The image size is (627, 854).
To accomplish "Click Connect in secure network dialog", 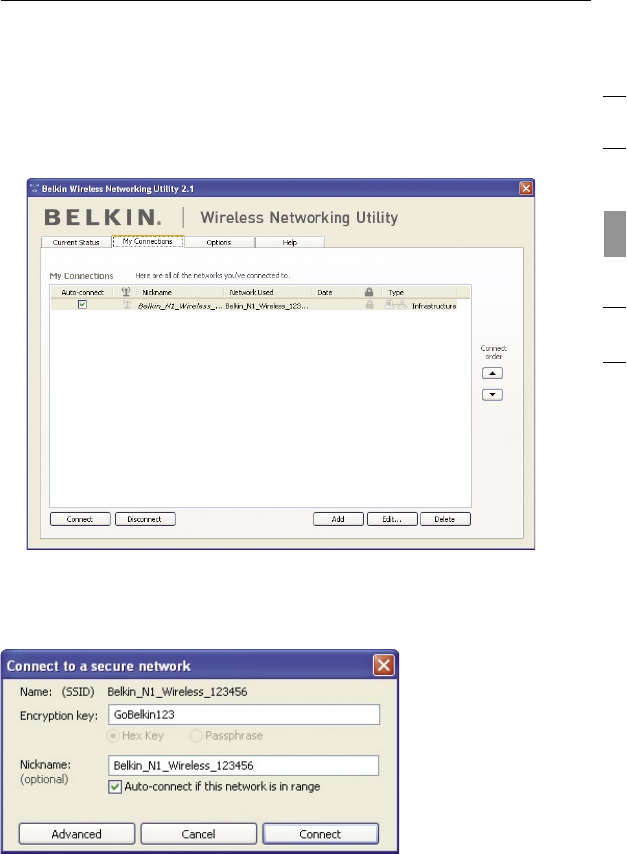I will pos(320,834).
